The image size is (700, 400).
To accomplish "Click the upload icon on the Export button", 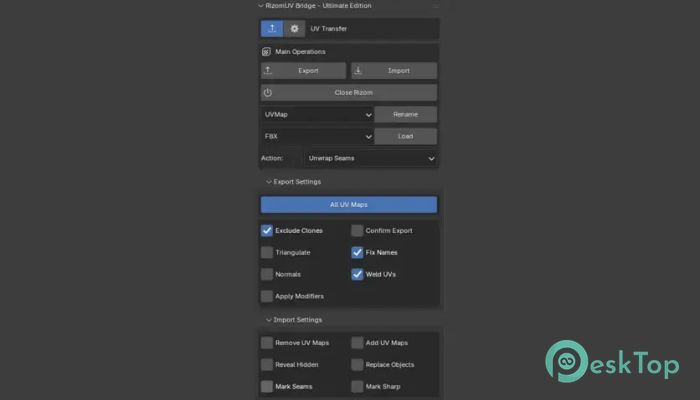I will [x=268, y=70].
